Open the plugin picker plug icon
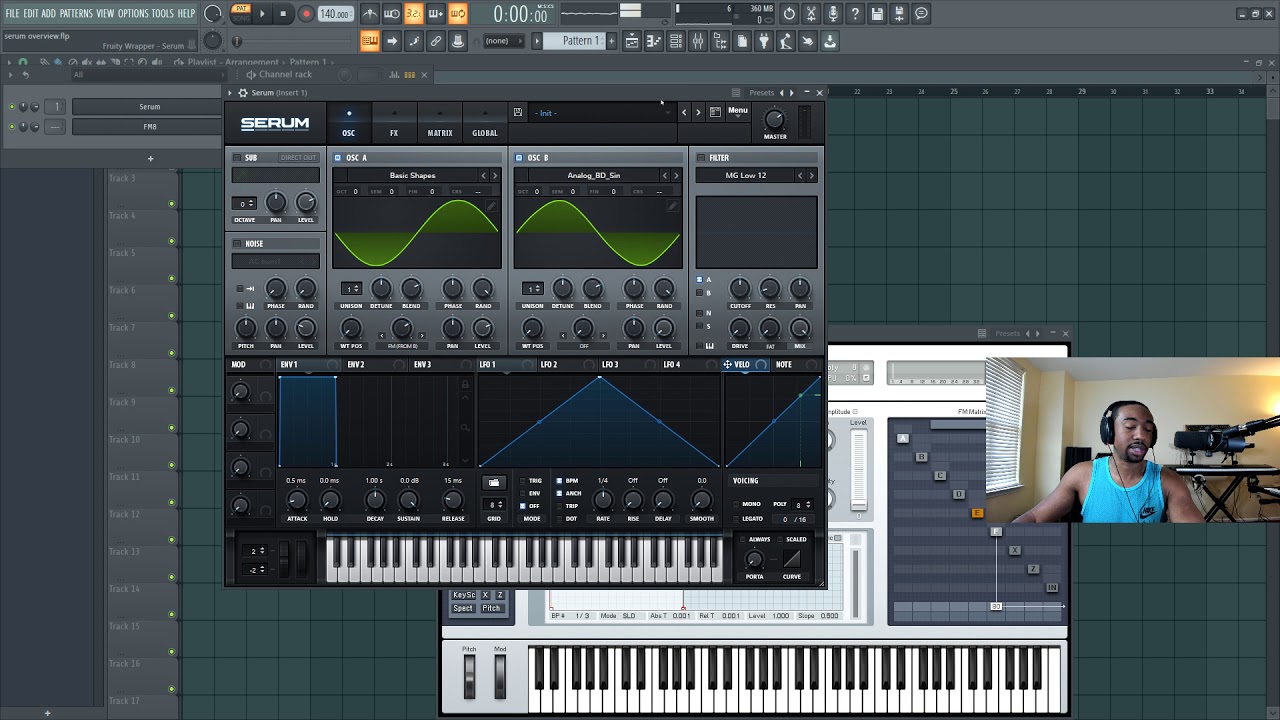Screen dimensions: 1280x720 764,41
